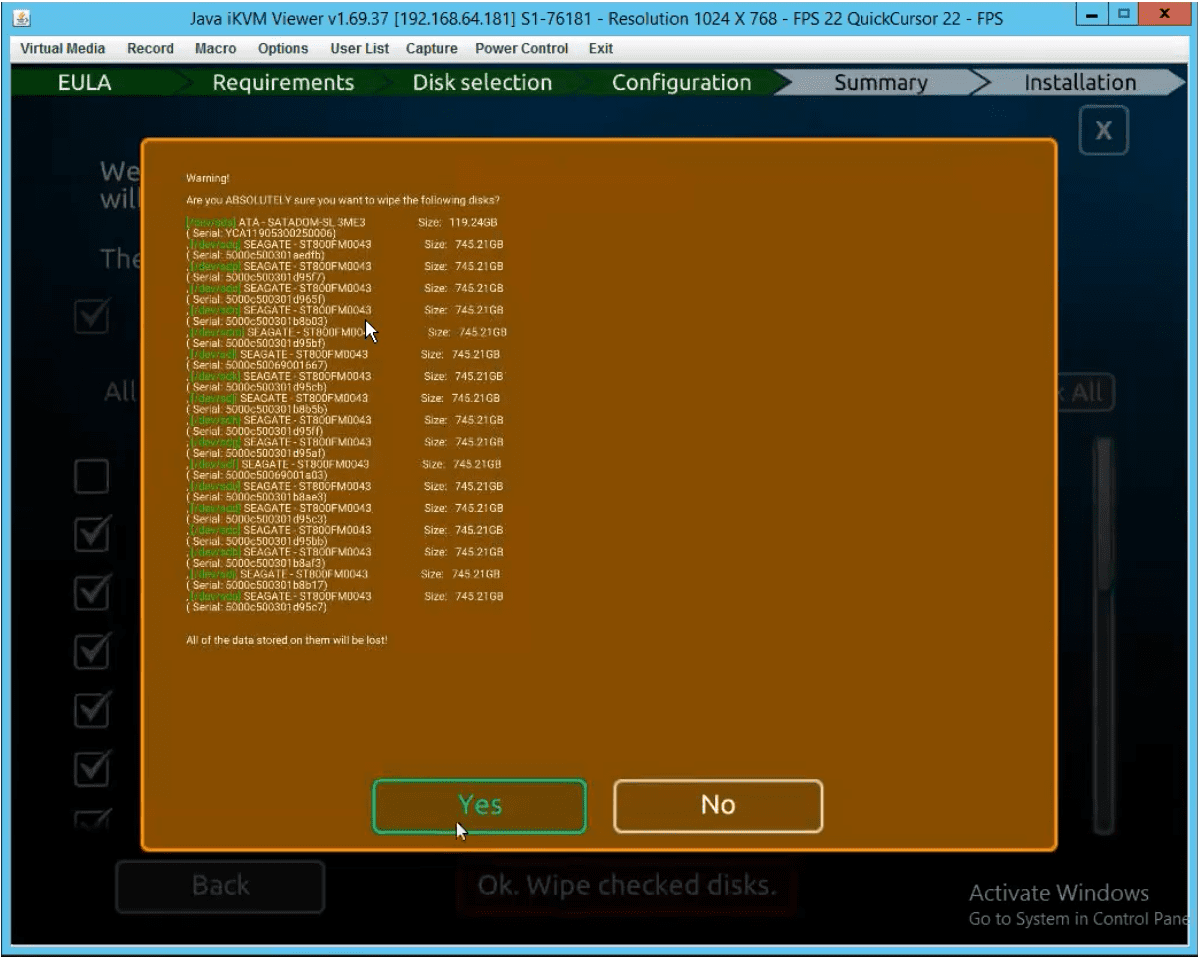This screenshot has width=1199, height=959.
Task: Select the Disk selection wizard step
Action: click(x=482, y=83)
